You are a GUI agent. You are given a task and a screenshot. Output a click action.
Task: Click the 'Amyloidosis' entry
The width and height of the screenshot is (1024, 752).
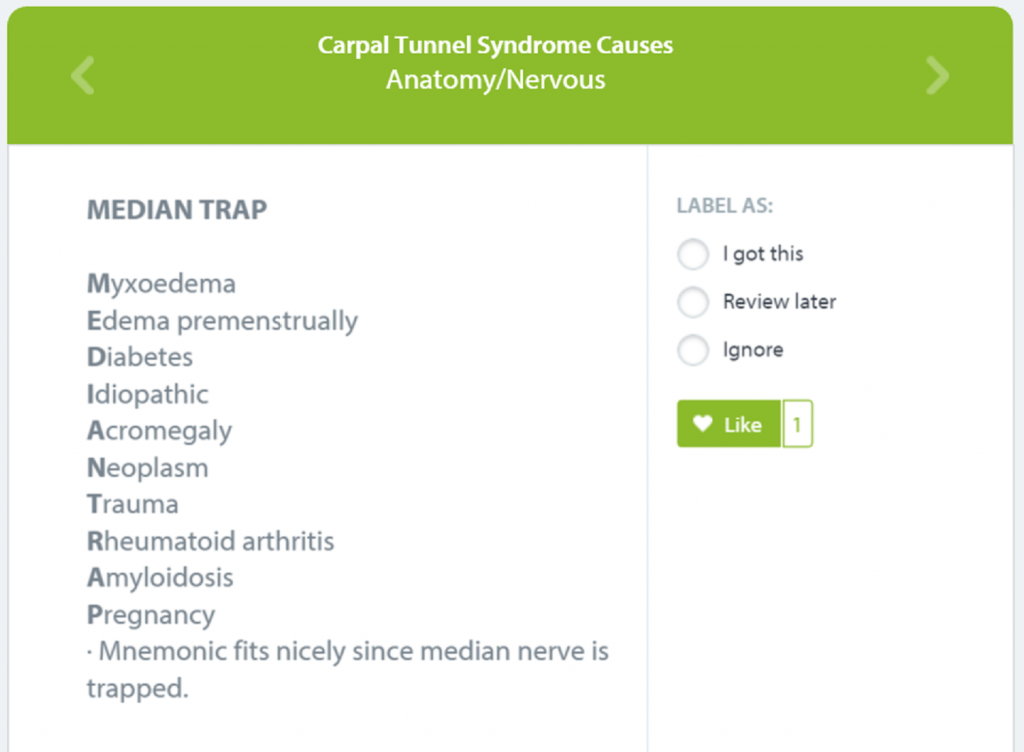click(160, 578)
